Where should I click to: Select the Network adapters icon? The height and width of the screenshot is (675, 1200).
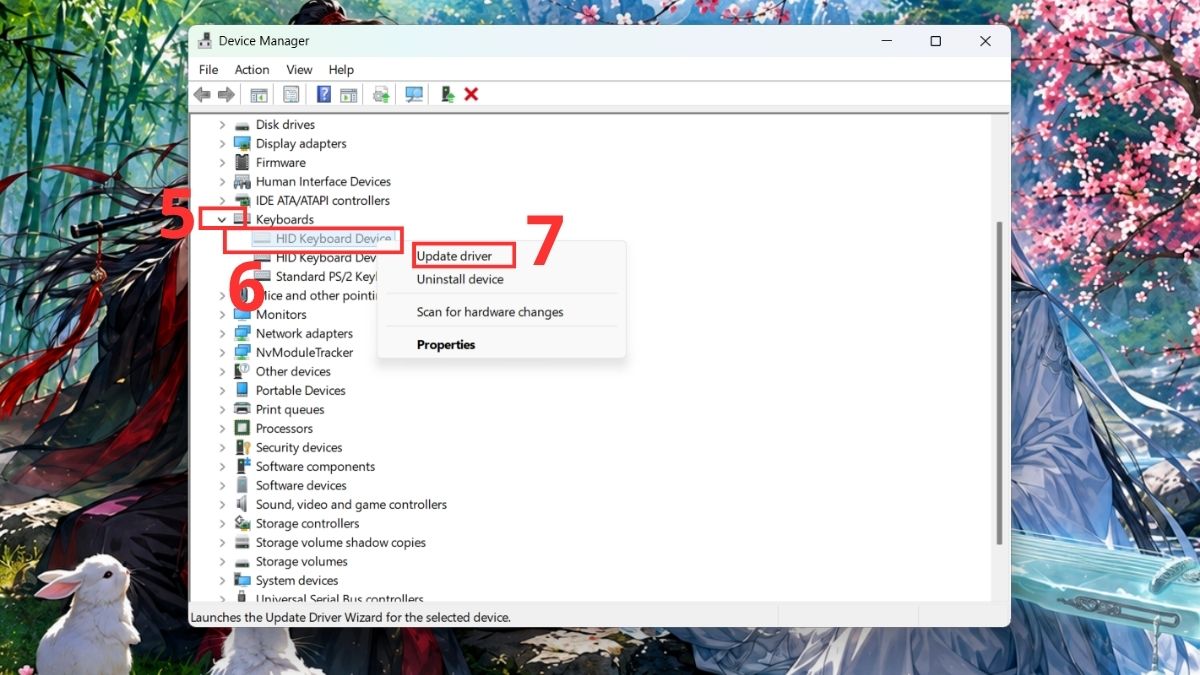(242, 333)
